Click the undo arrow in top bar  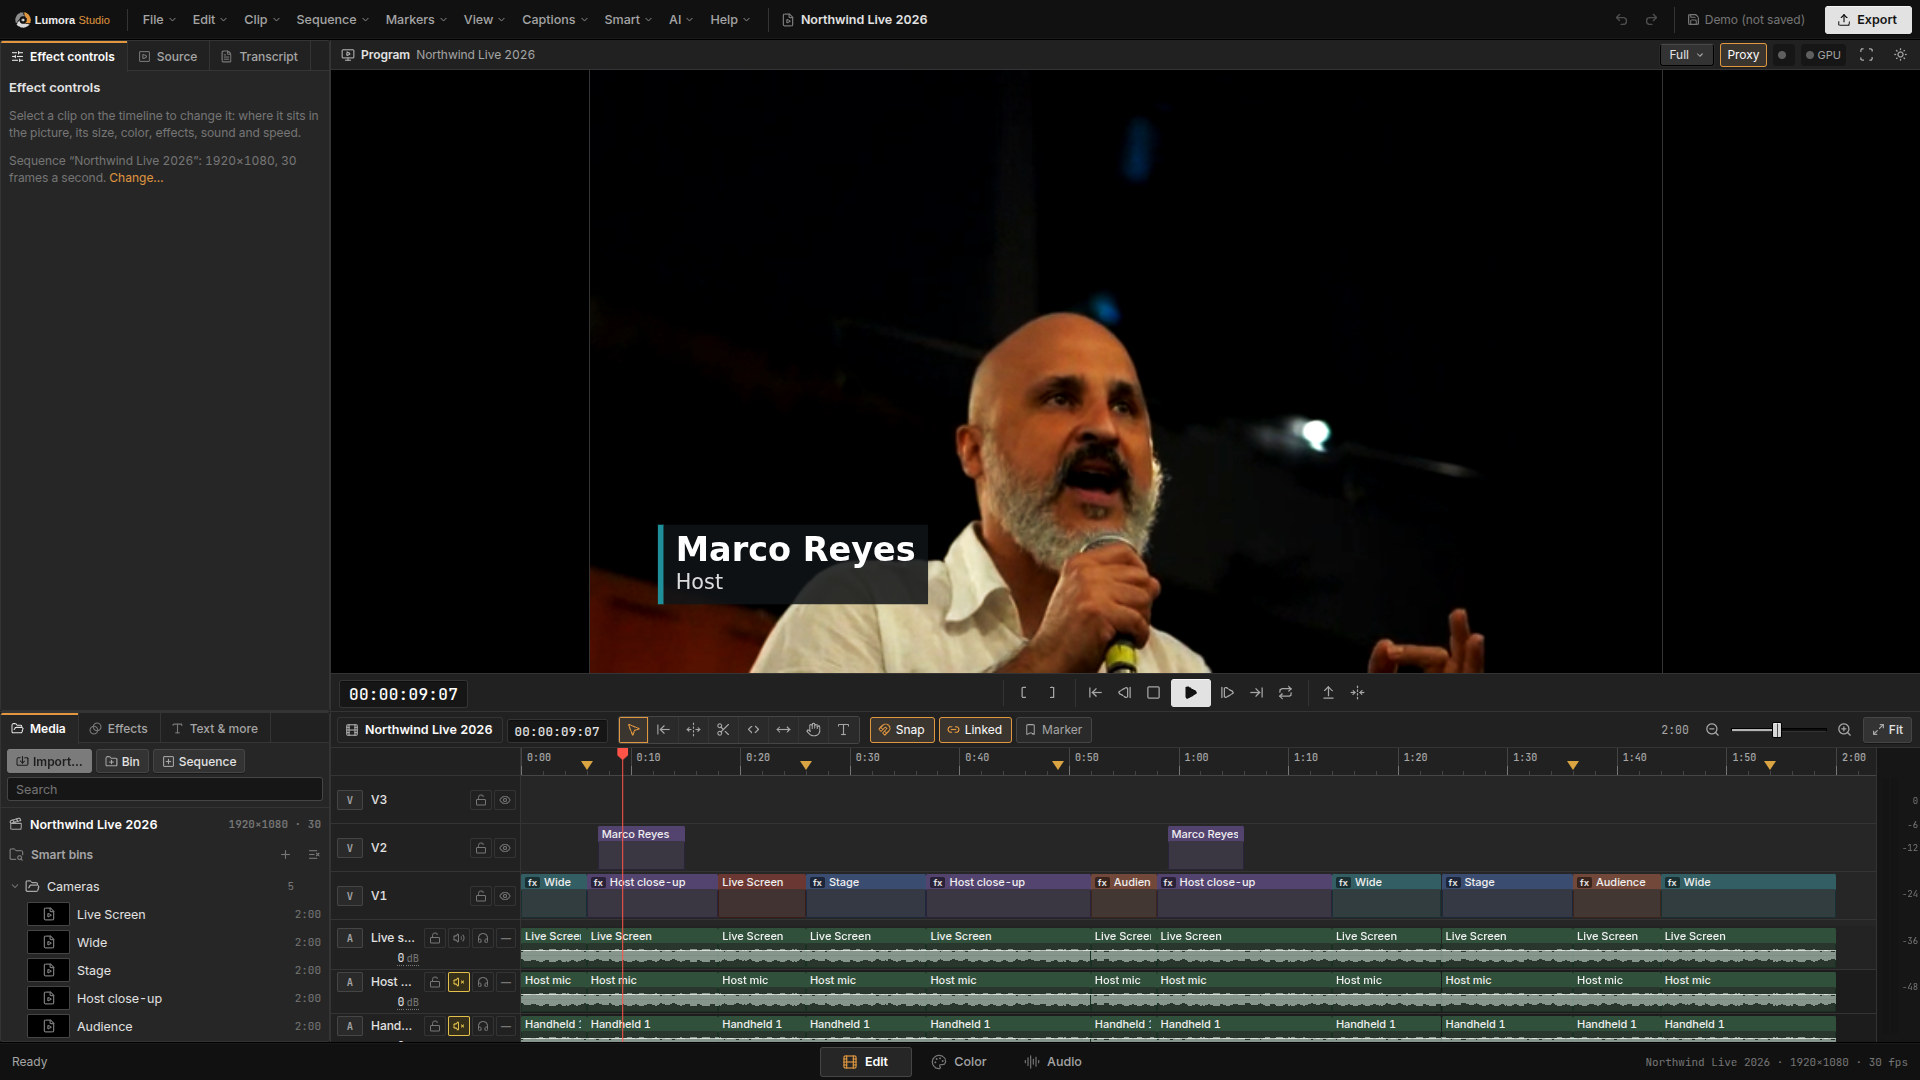coord(1621,20)
